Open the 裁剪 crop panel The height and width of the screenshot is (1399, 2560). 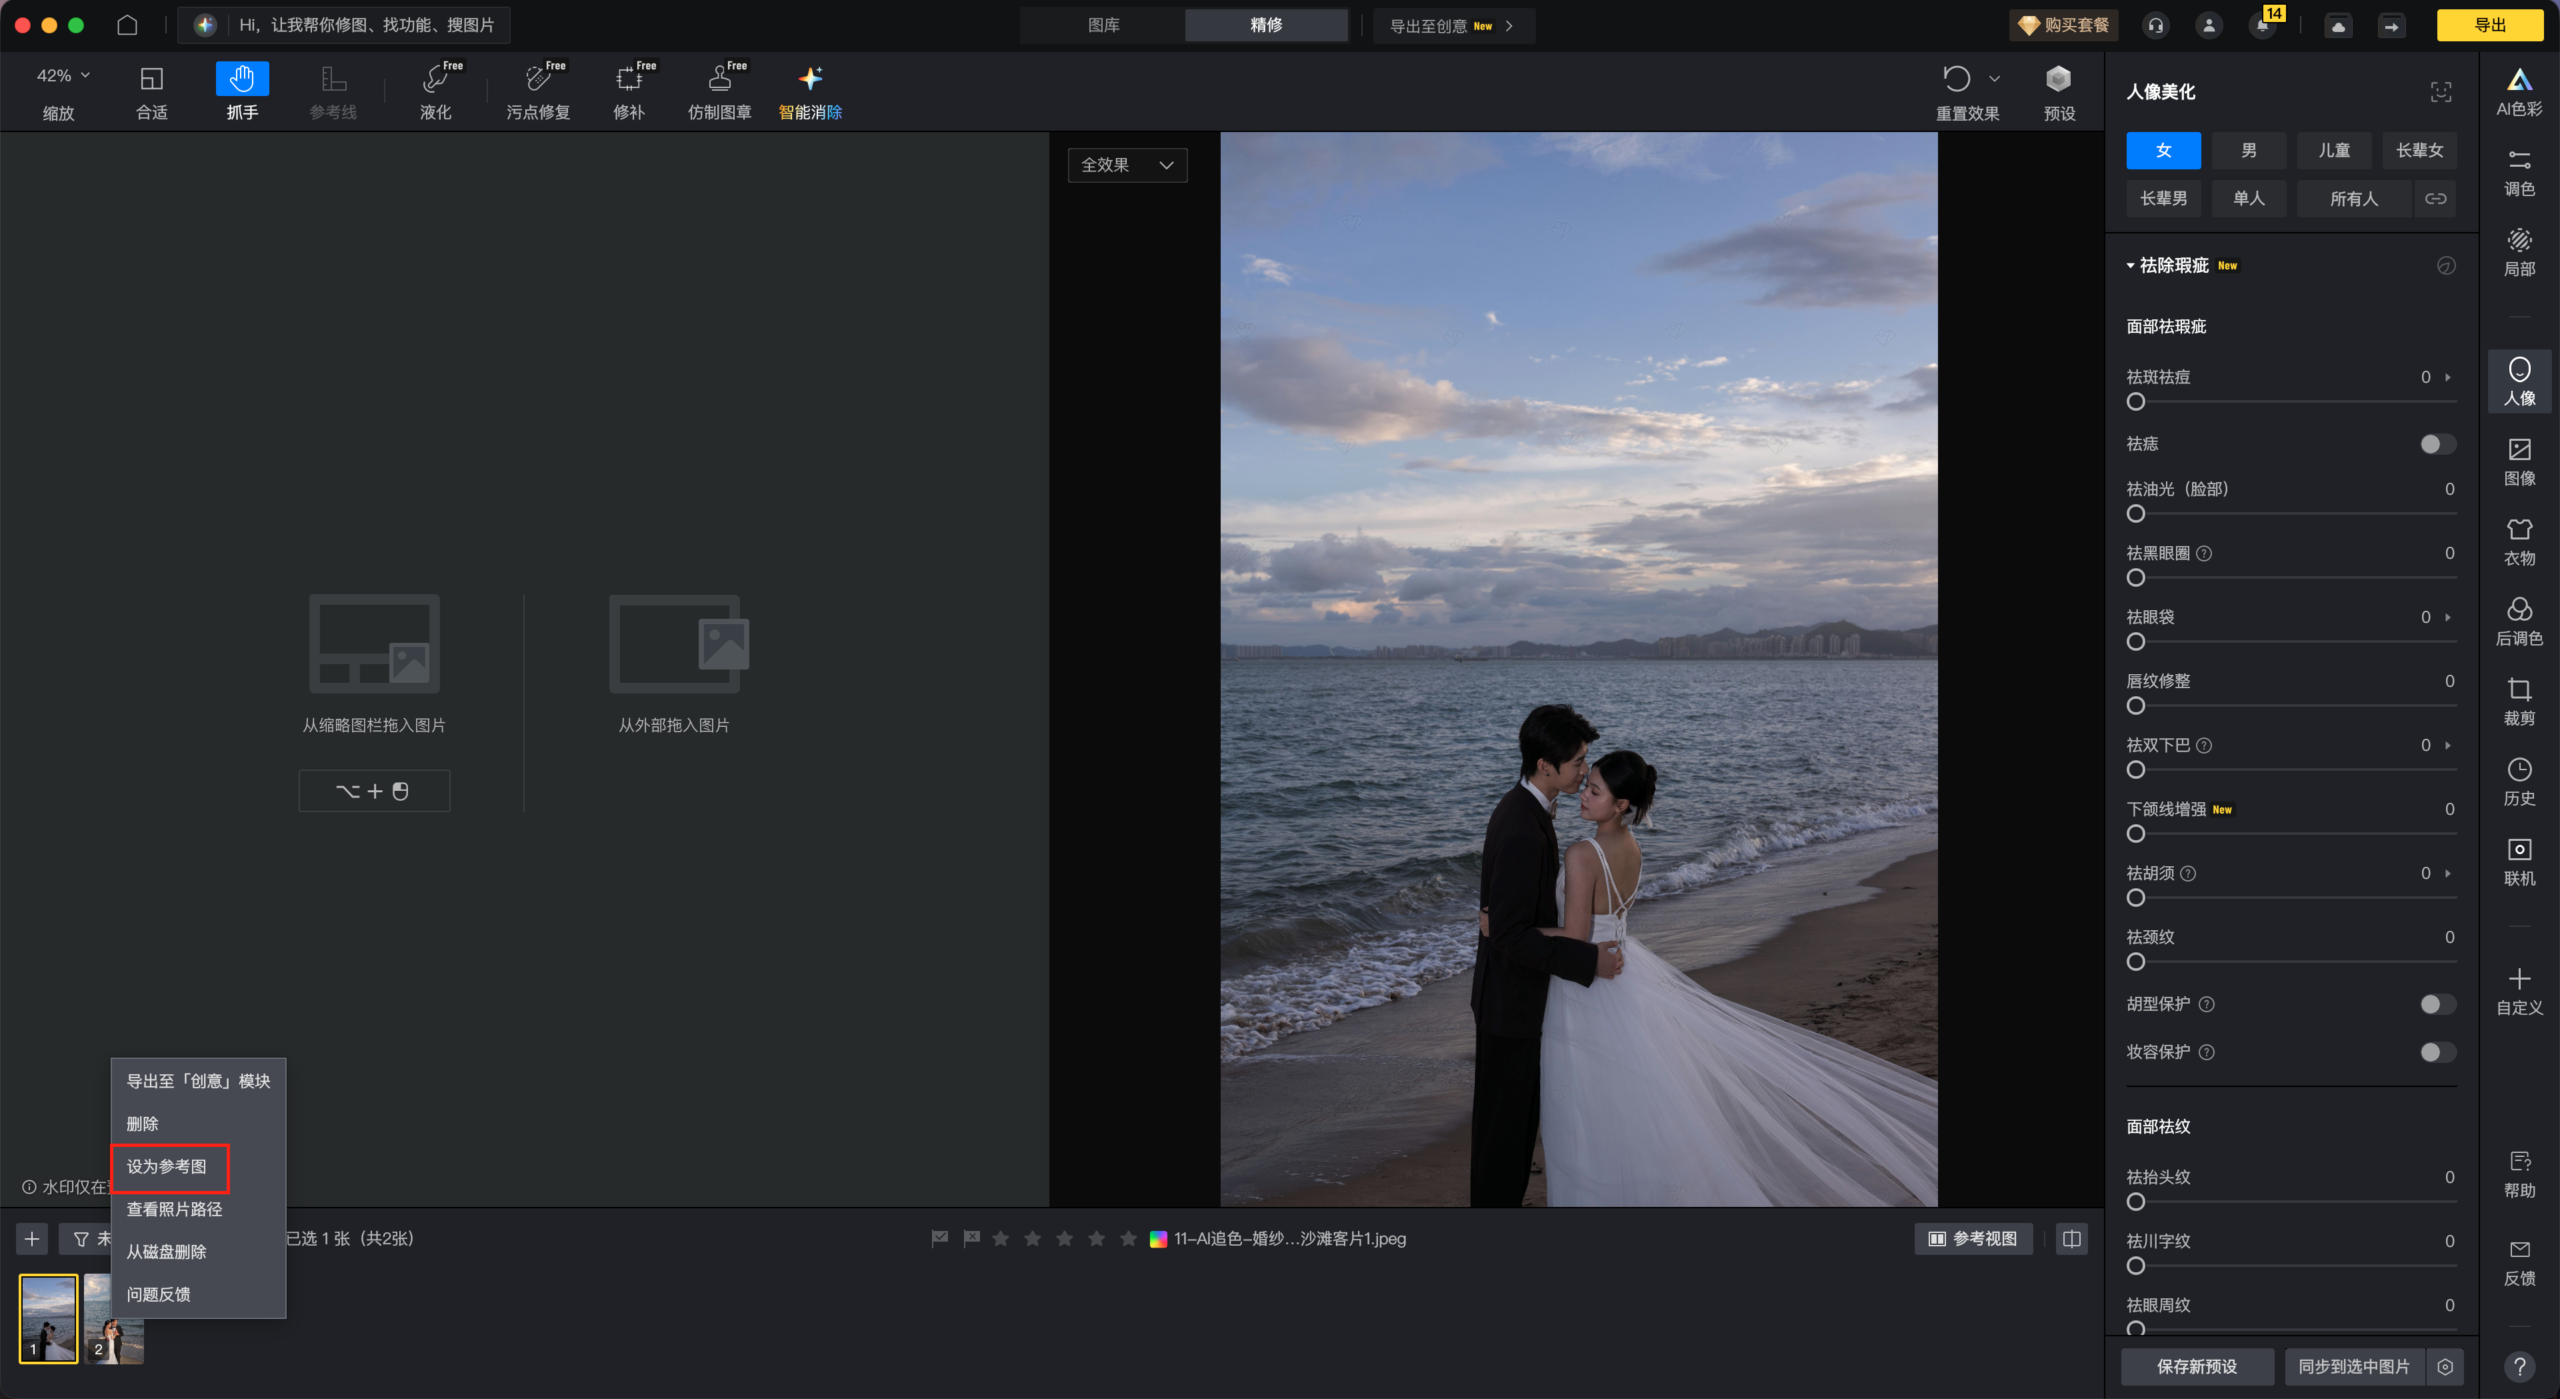(x=2518, y=700)
